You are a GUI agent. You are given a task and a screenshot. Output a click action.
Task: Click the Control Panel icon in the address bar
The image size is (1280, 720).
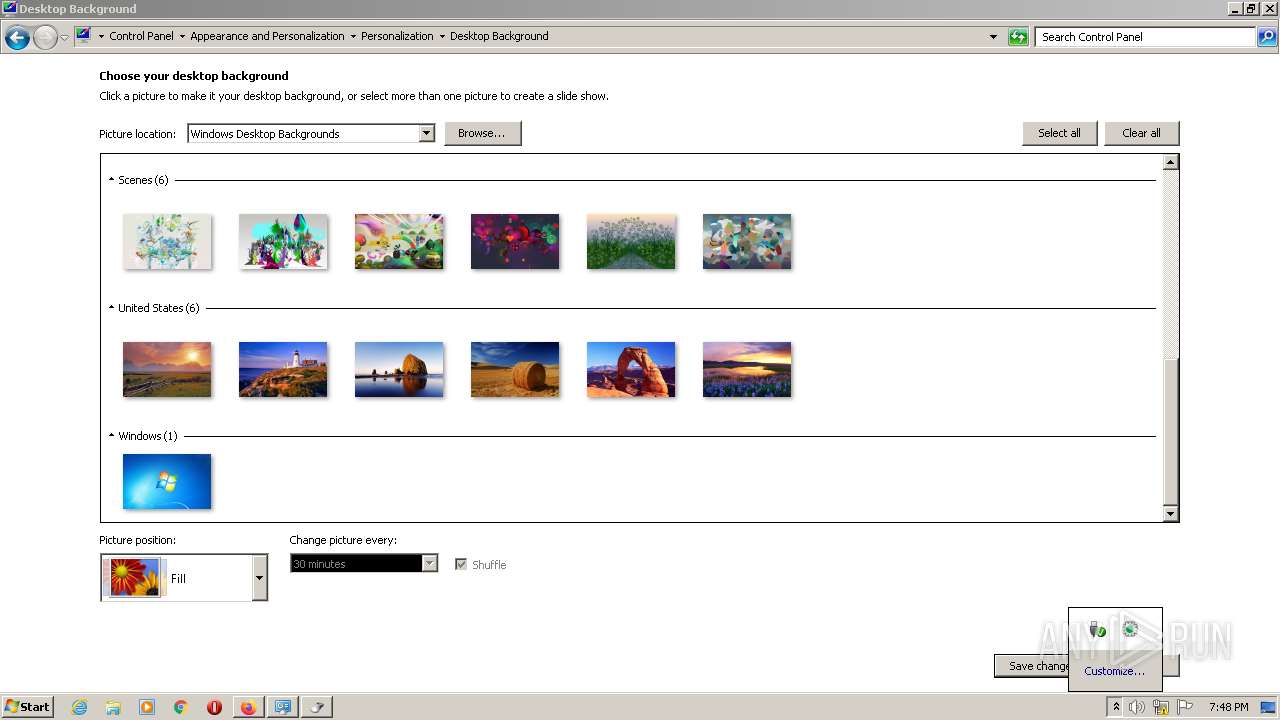83,36
